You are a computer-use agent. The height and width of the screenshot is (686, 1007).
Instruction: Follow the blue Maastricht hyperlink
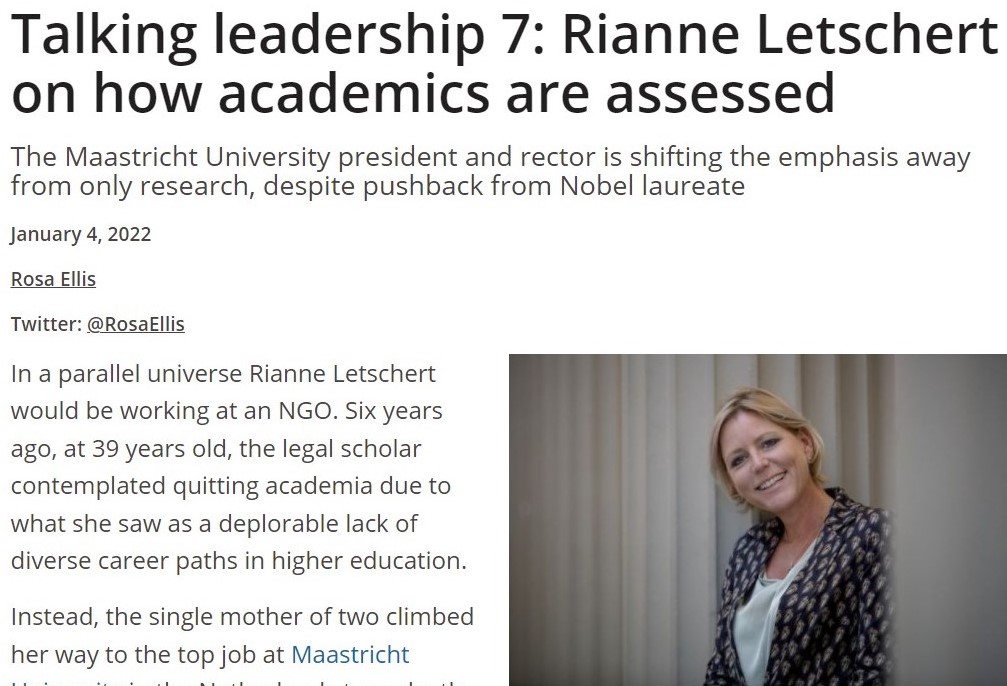pos(350,655)
